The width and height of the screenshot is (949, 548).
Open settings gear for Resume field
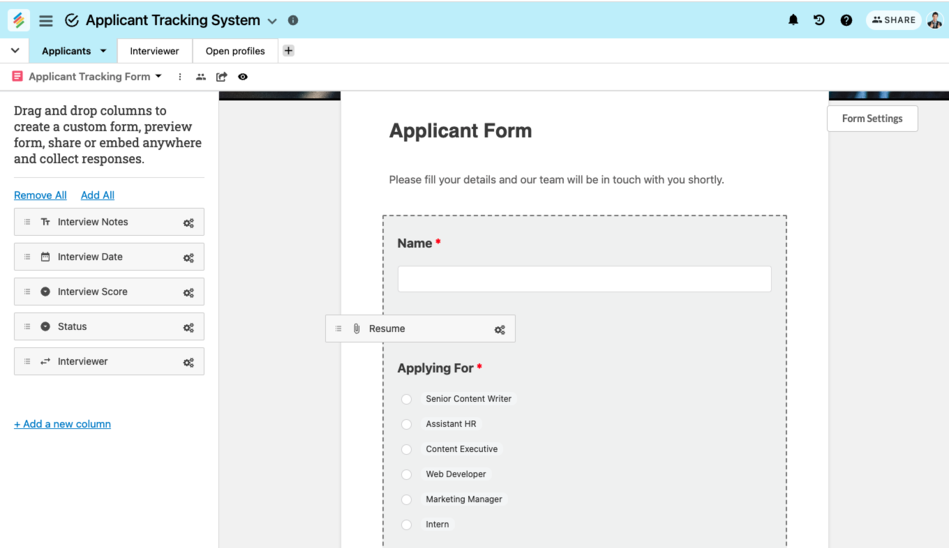point(500,329)
